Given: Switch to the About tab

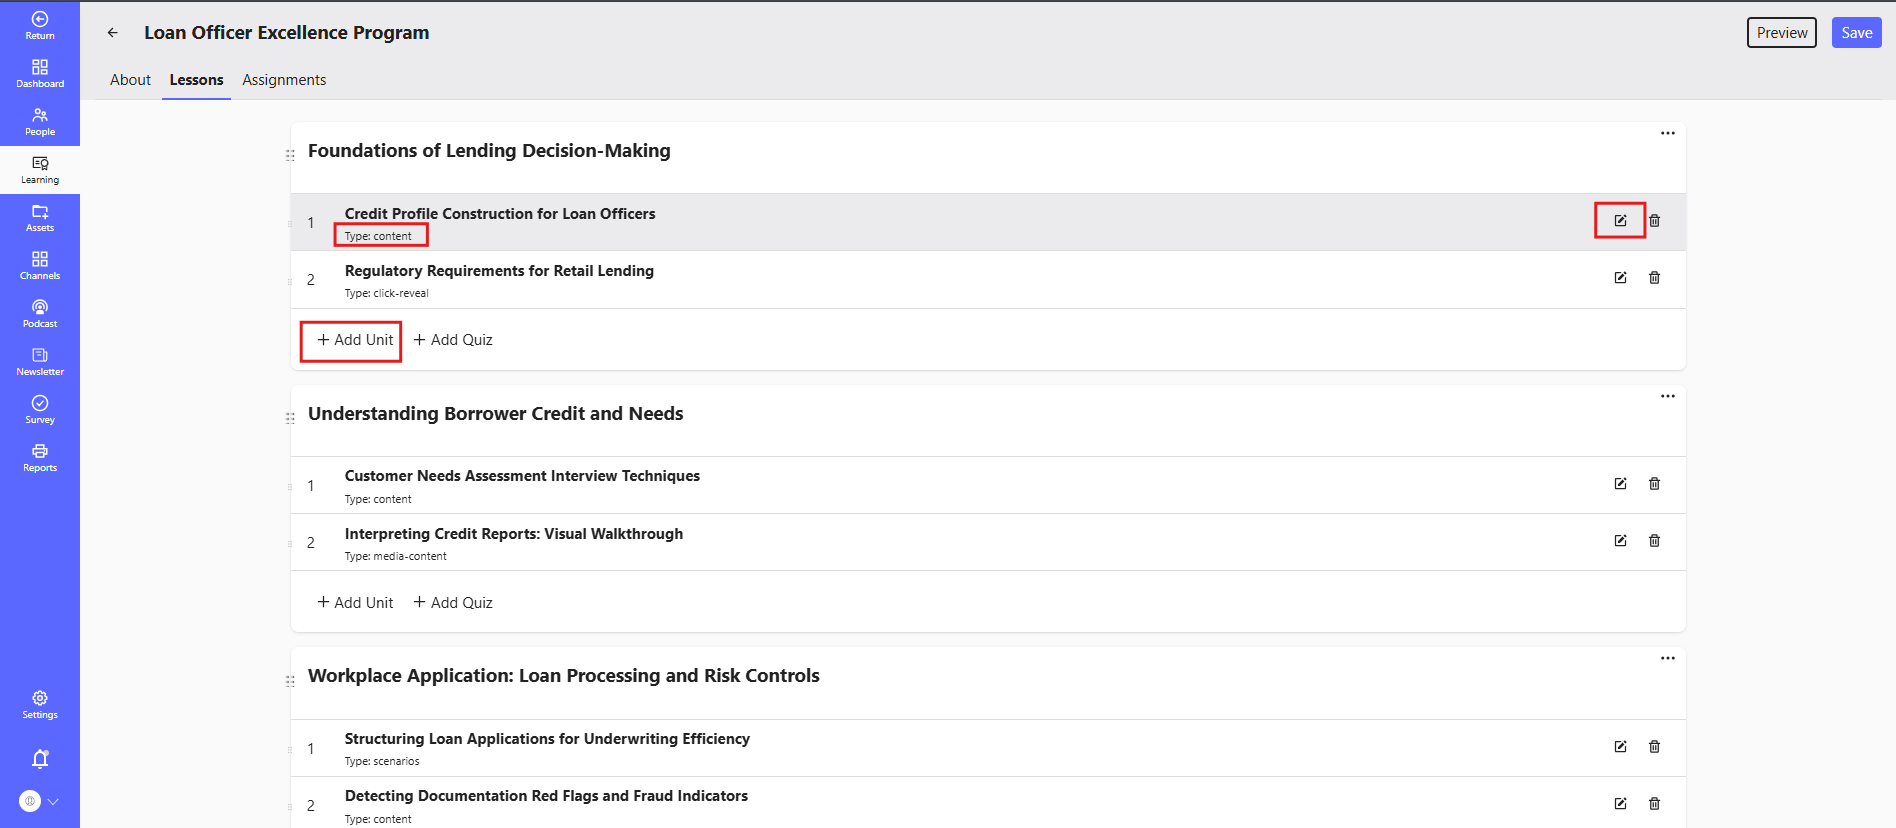Looking at the screenshot, I should coord(130,80).
